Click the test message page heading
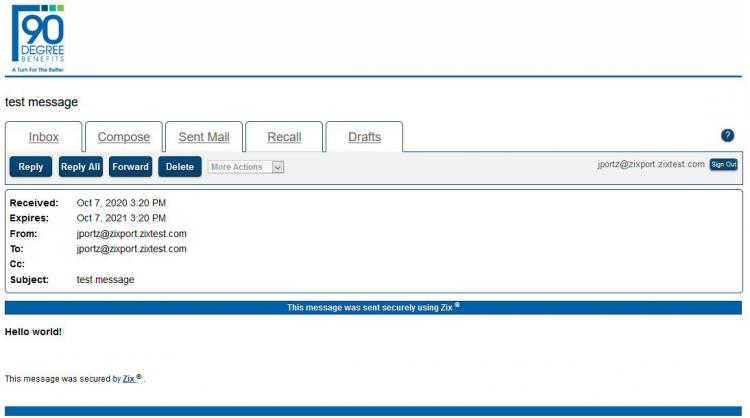 [x=41, y=102]
